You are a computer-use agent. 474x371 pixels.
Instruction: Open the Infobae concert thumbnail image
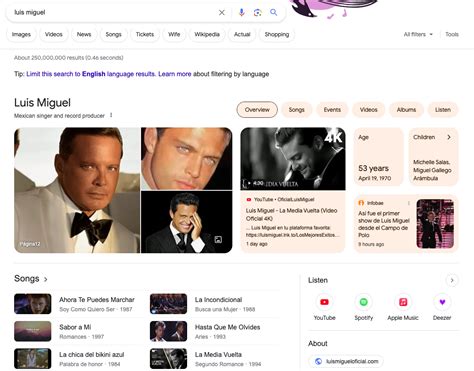(435, 224)
